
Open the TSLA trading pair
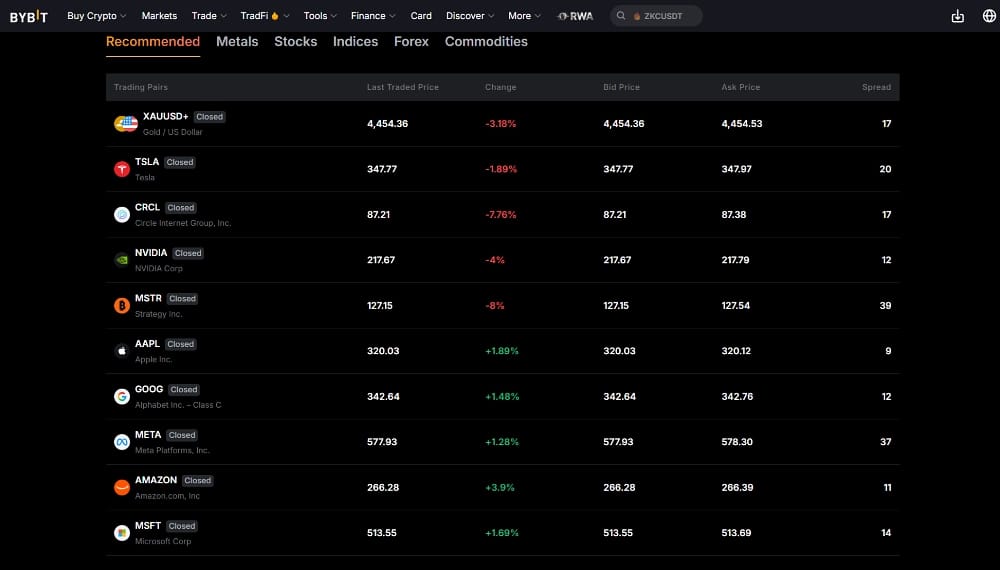pos(503,169)
